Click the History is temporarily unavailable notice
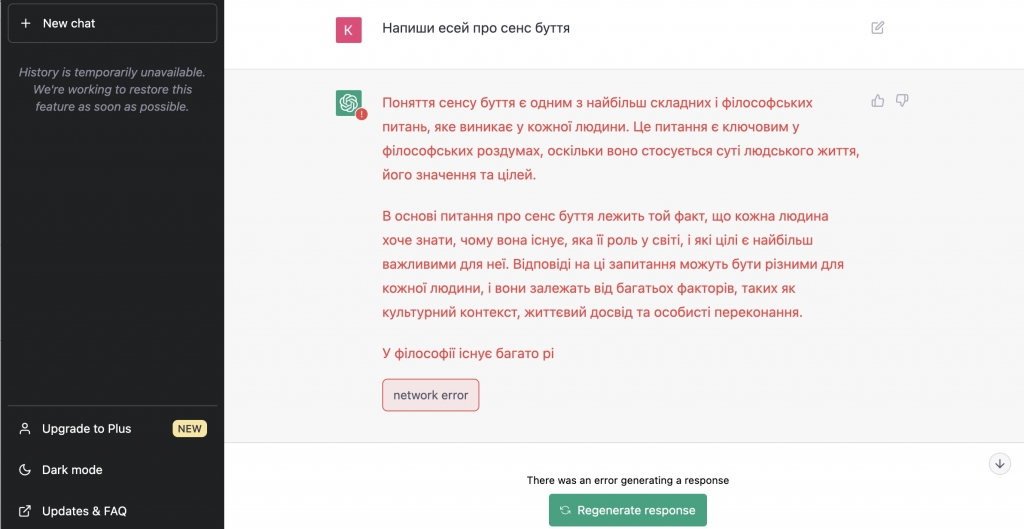 [112, 89]
